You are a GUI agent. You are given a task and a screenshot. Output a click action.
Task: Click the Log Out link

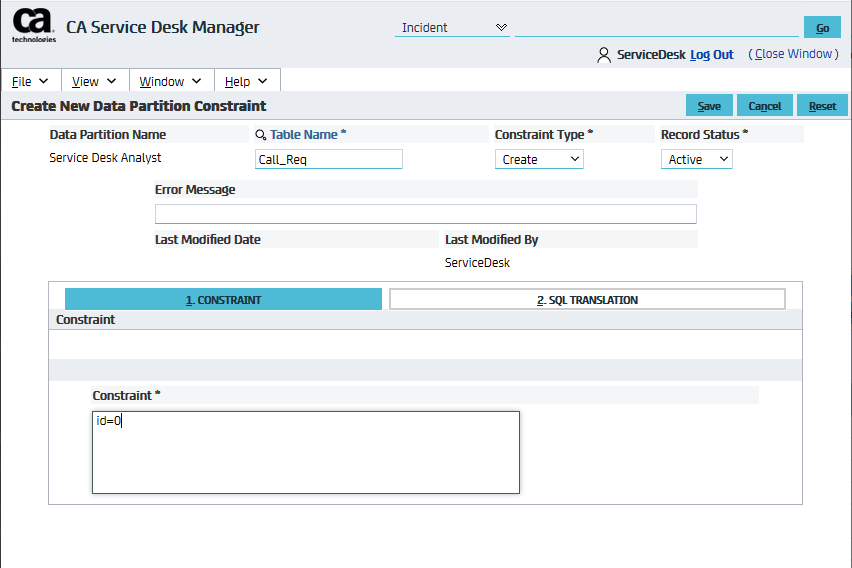711,55
